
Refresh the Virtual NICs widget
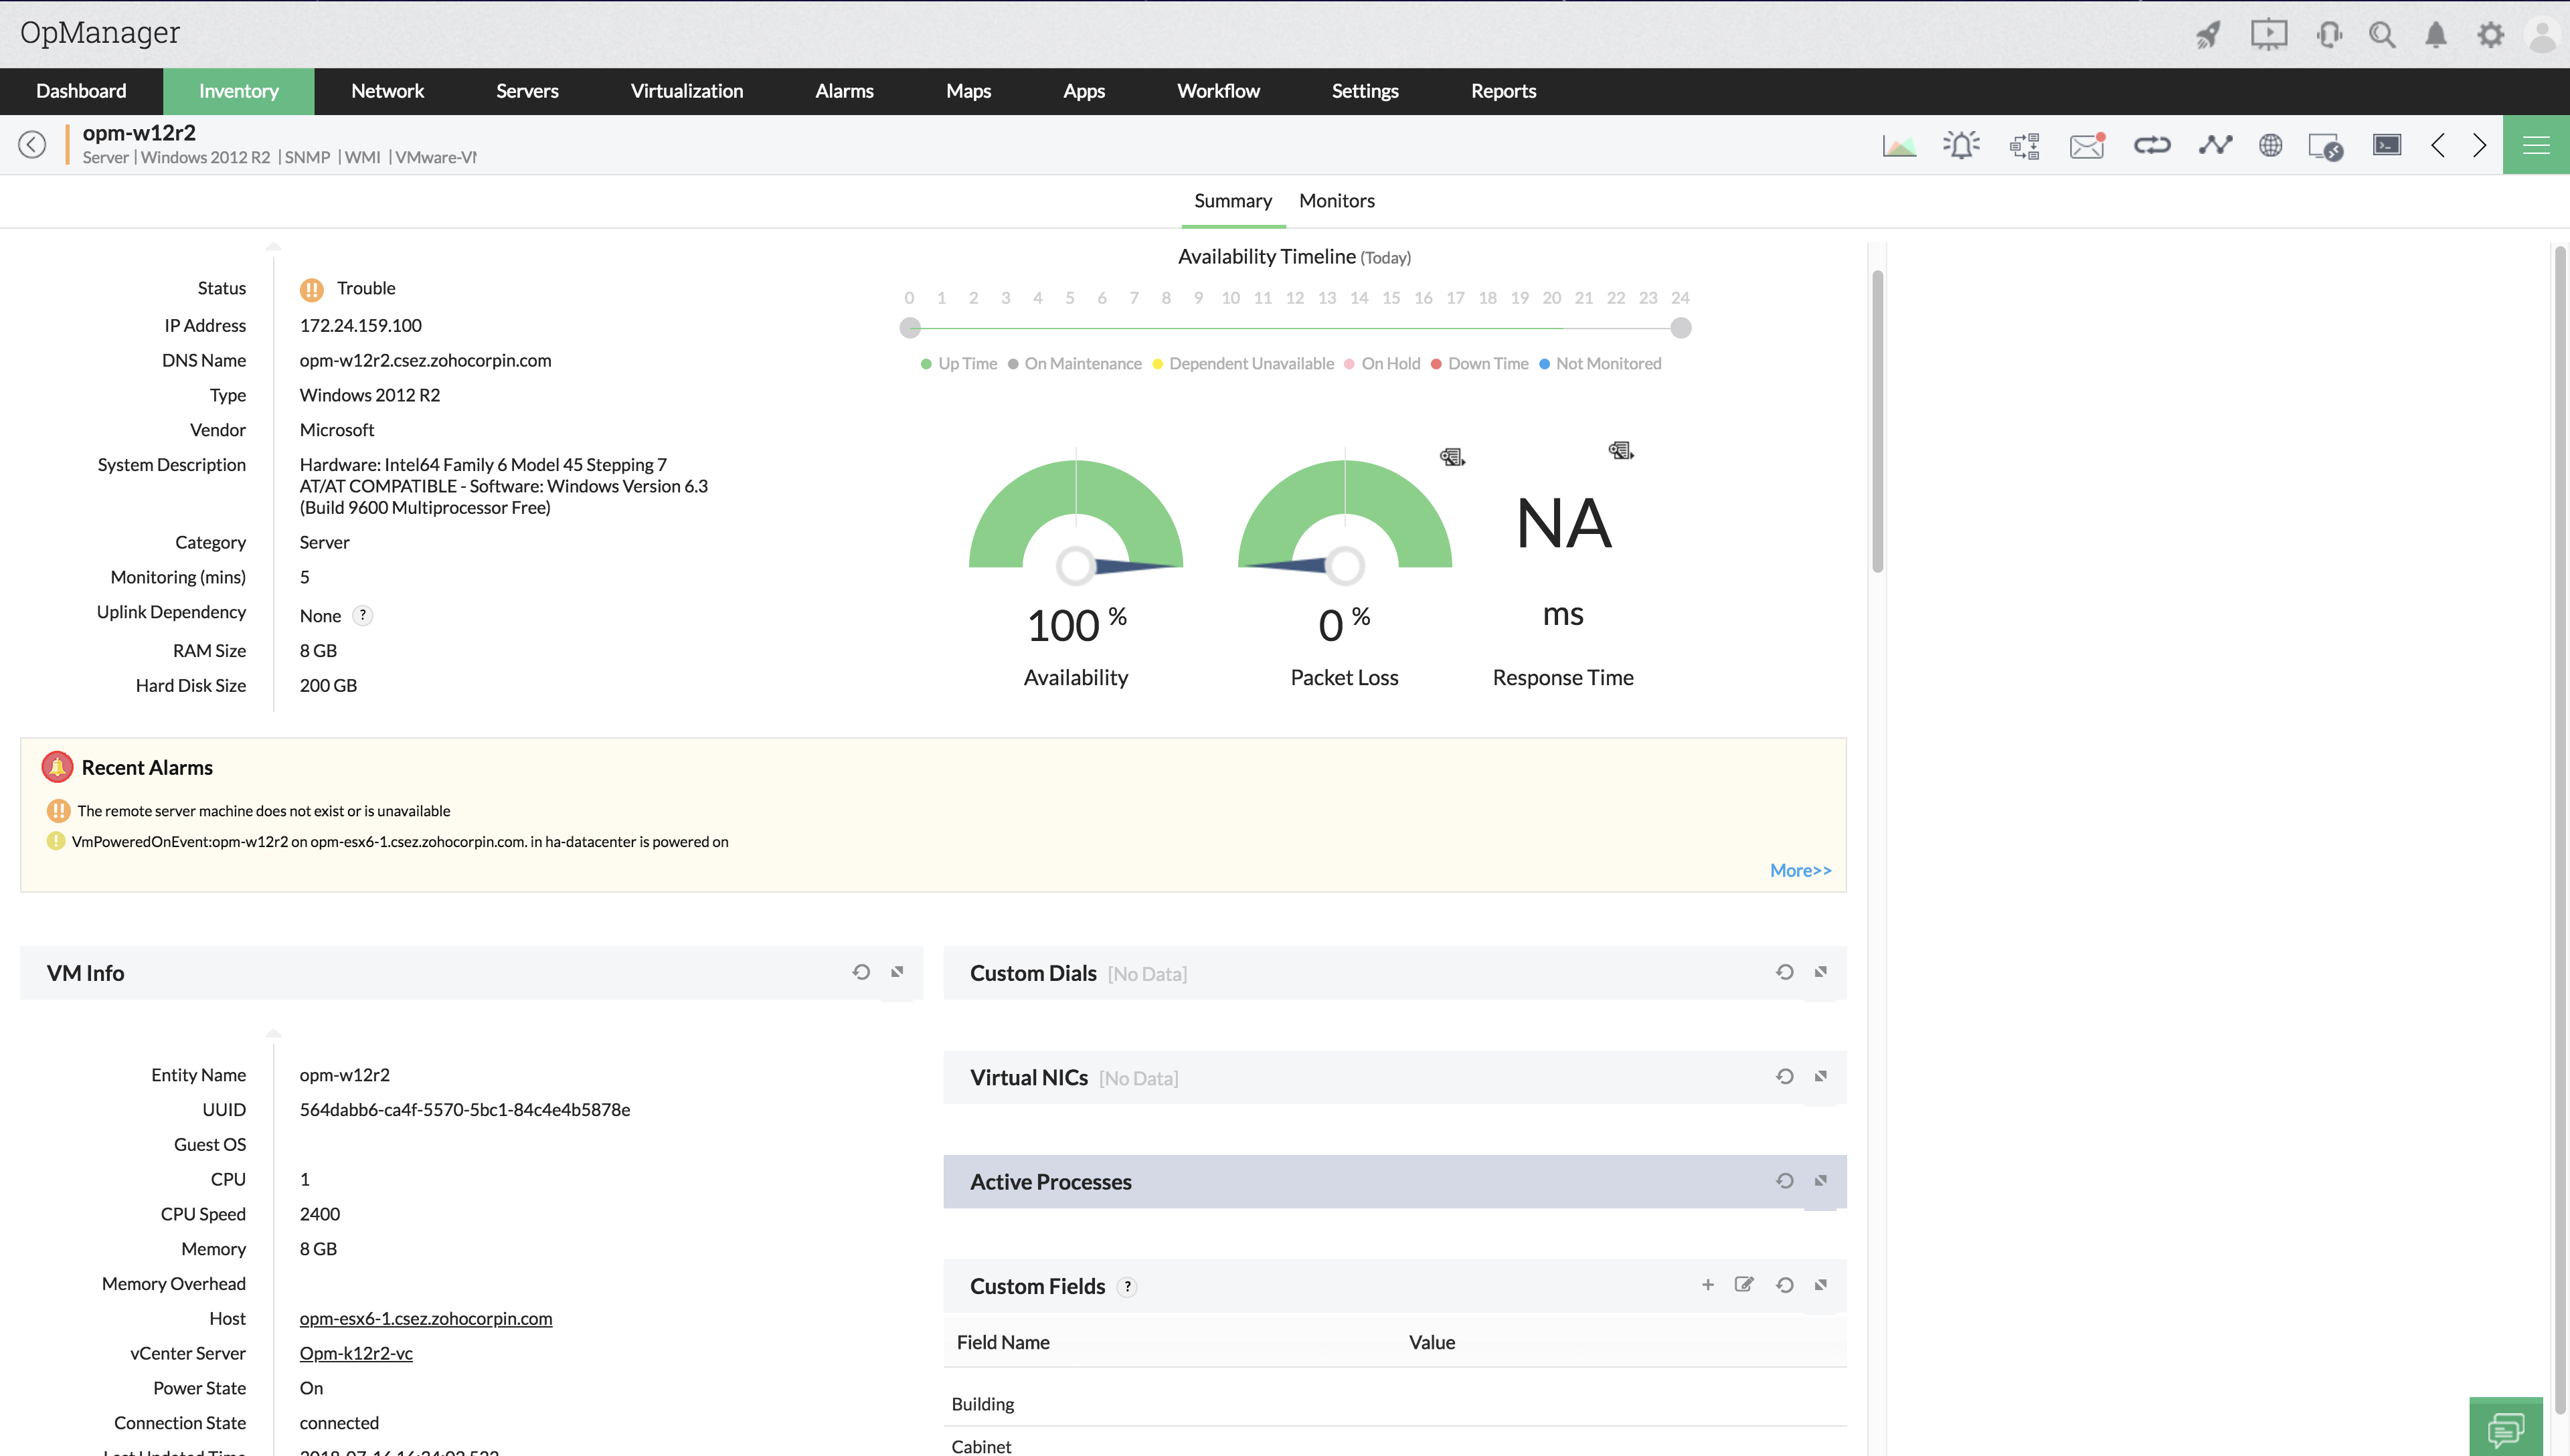pyautogui.click(x=1784, y=1077)
